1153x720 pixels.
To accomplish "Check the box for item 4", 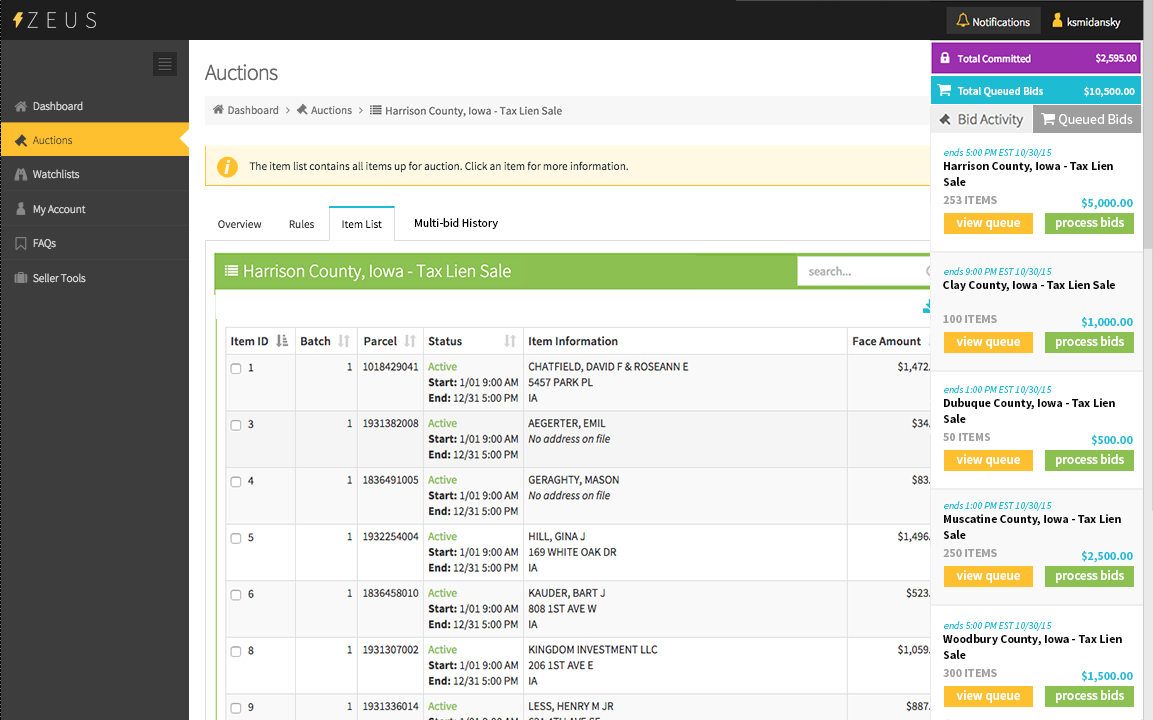I will [236, 482].
